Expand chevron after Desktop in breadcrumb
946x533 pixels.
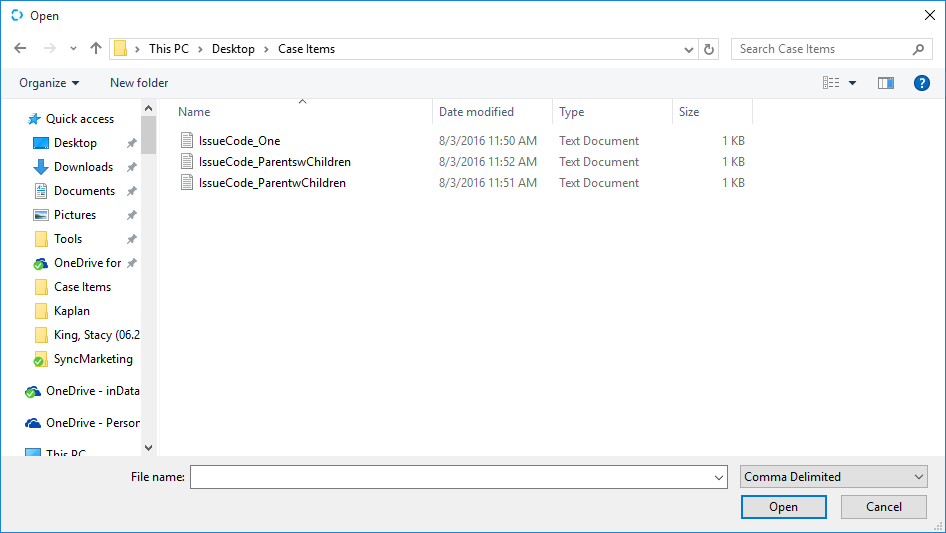coord(266,49)
